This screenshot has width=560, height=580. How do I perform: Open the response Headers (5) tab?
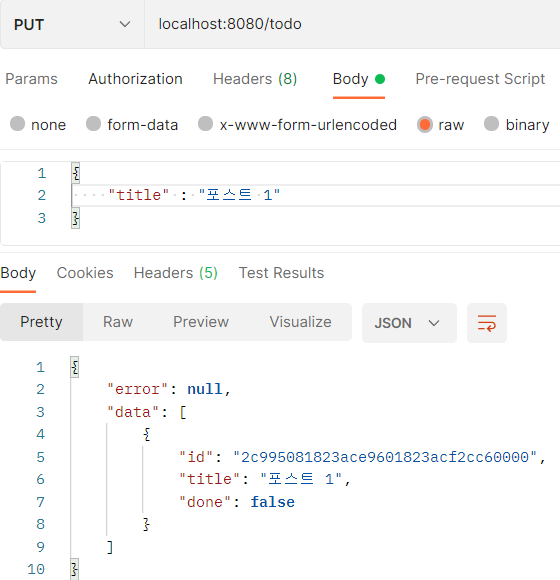[176, 273]
